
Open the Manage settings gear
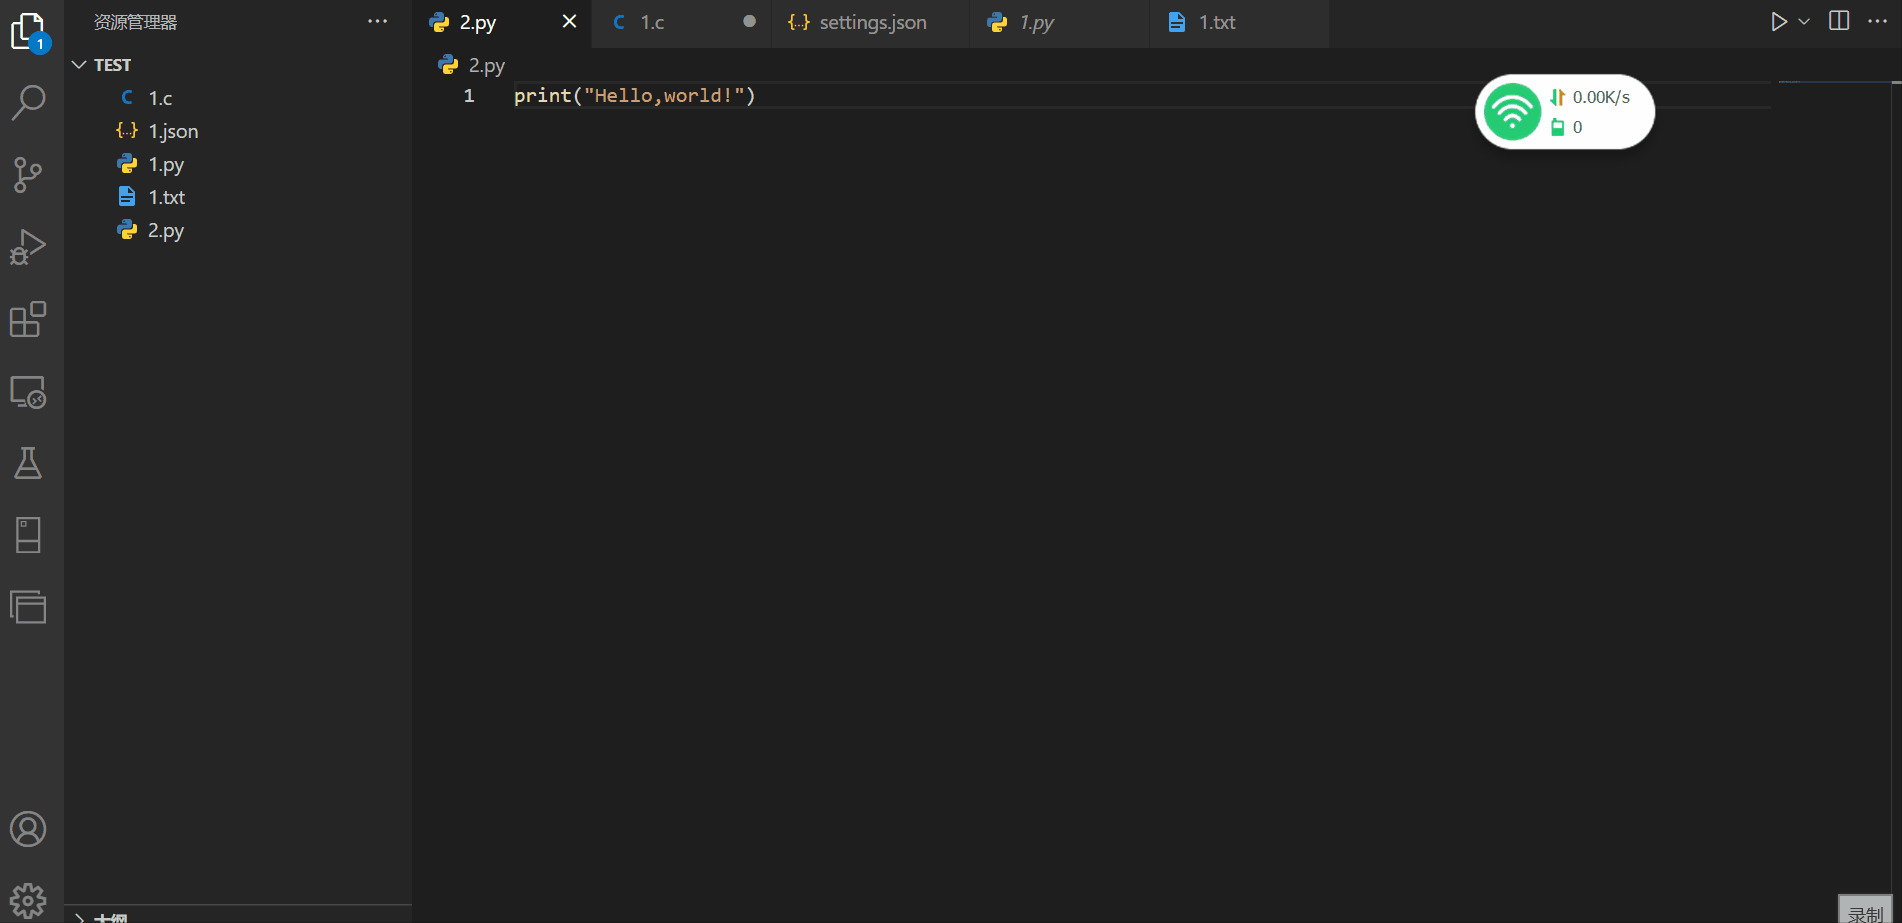click(29, 898)
